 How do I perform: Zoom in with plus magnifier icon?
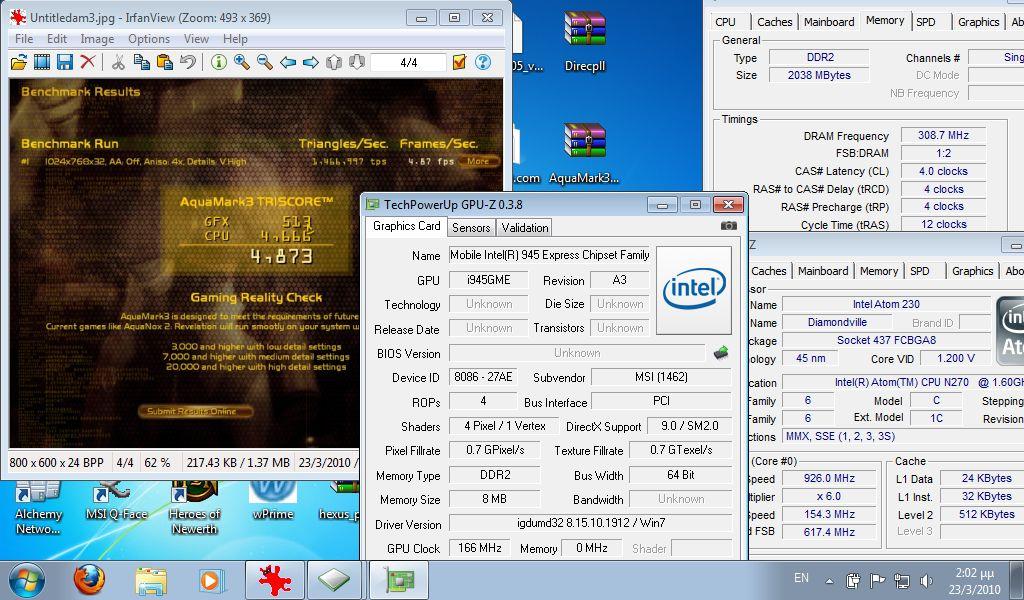pos(242,62)
